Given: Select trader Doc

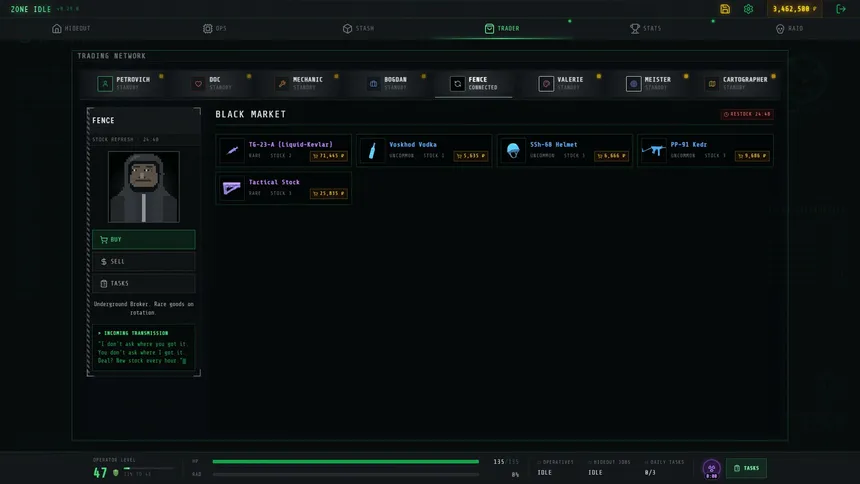Looking at the screenshot, I should 214,83.
